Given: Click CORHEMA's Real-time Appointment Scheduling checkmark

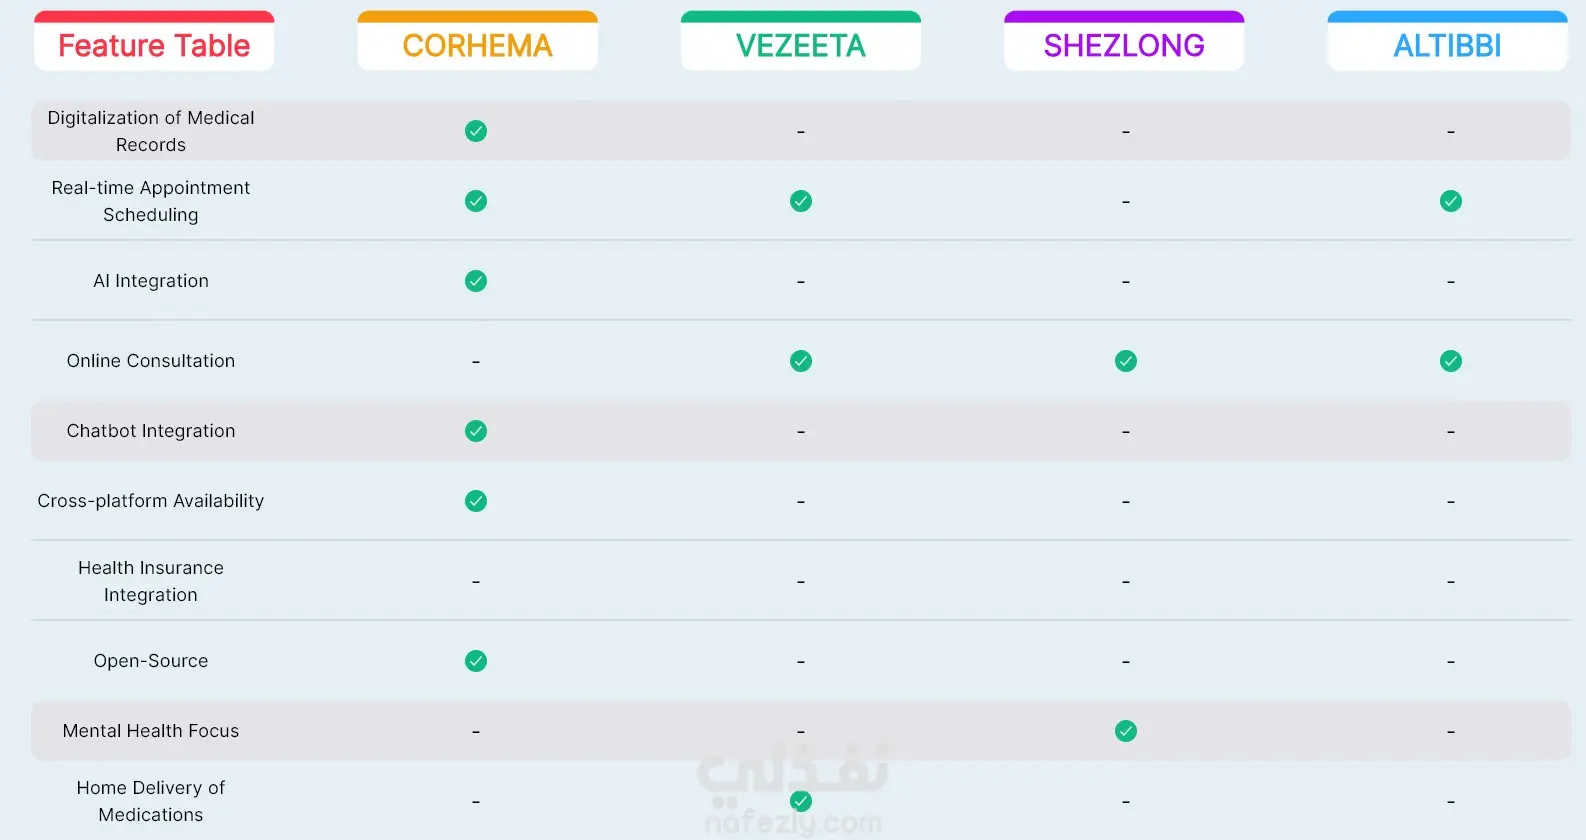Looking at the screenshot, I should pyautogui.click(x=476, y=201).
